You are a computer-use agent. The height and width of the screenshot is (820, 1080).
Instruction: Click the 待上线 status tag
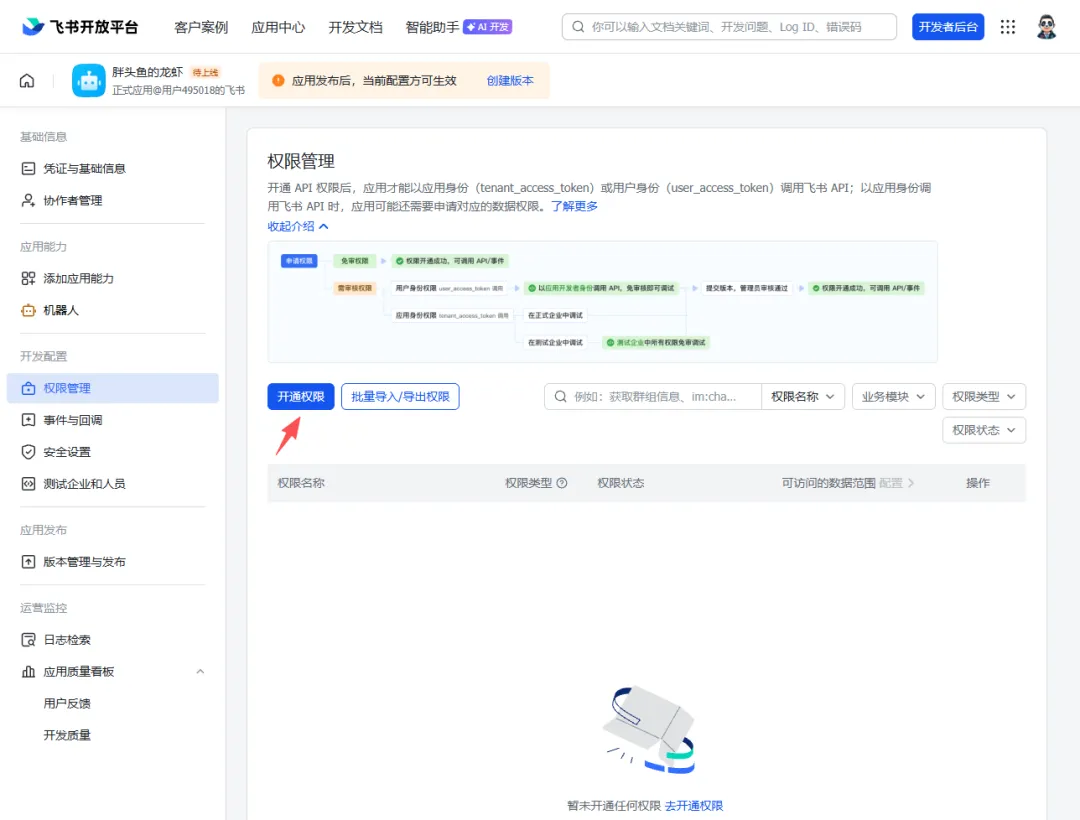tap(205, 72)
